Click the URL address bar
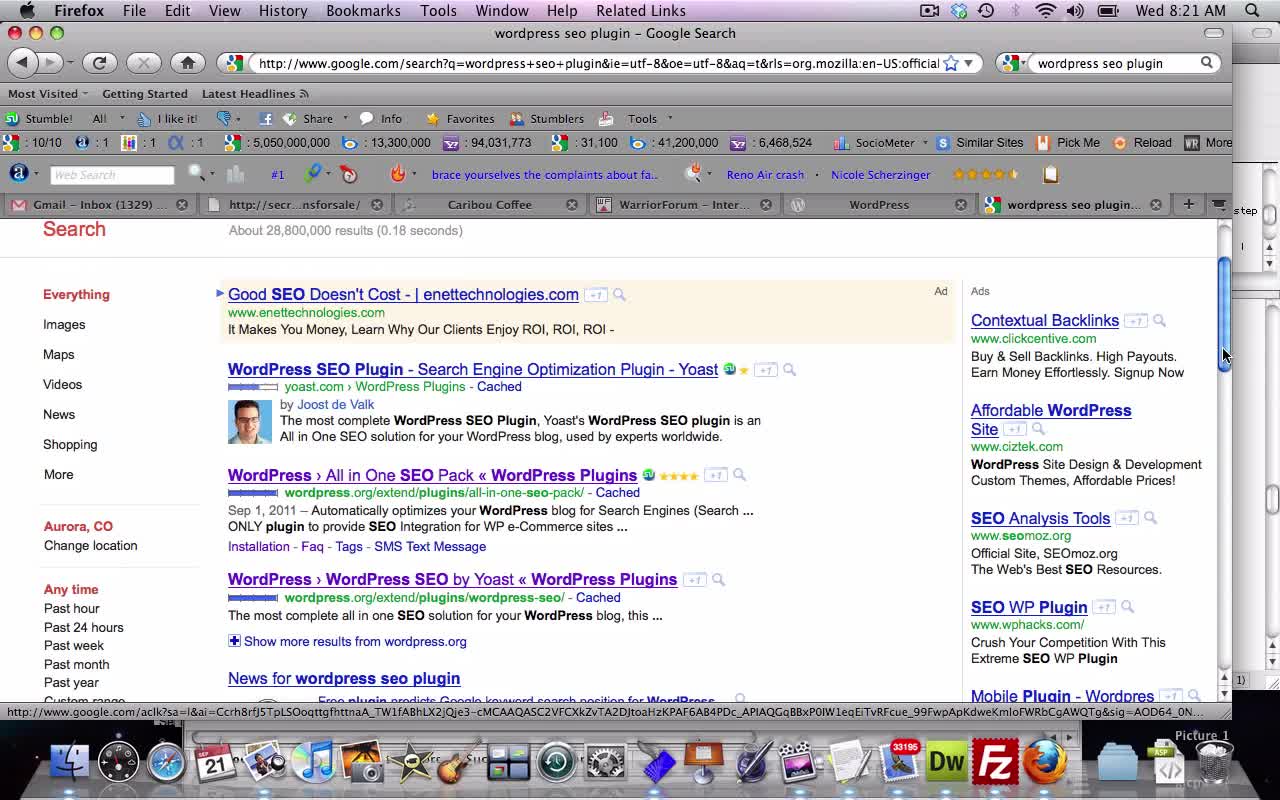Screen dimensions: 1280x800 598,63
